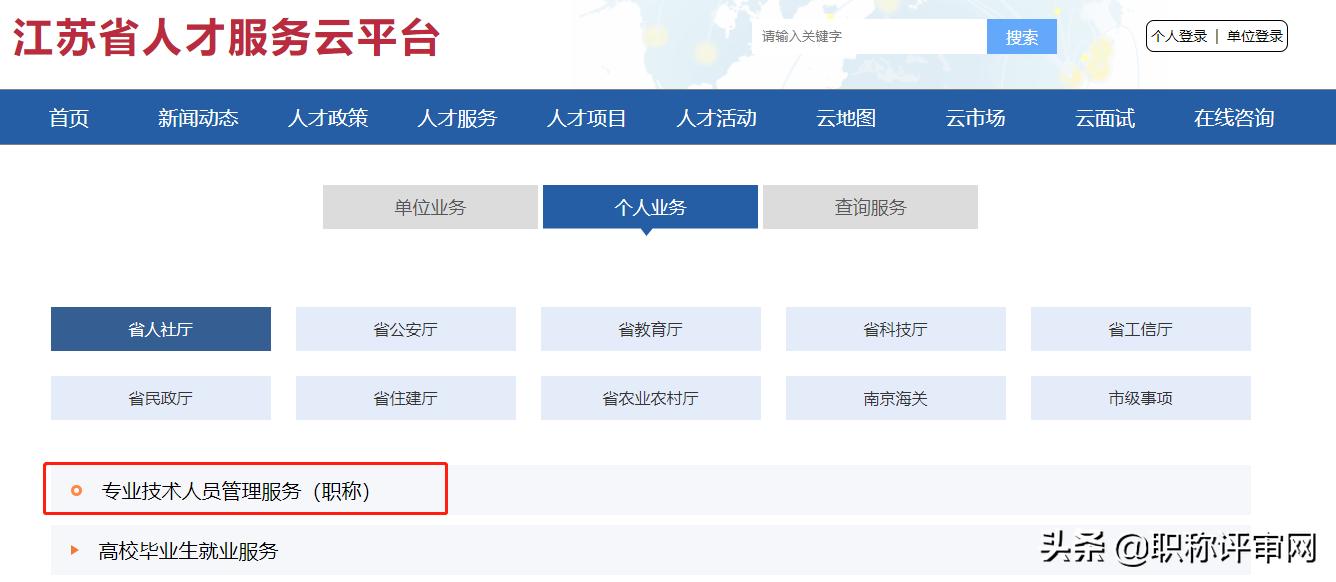Open the 在线咨询 menu item
1336x582 pixels.
(1232, 117)
